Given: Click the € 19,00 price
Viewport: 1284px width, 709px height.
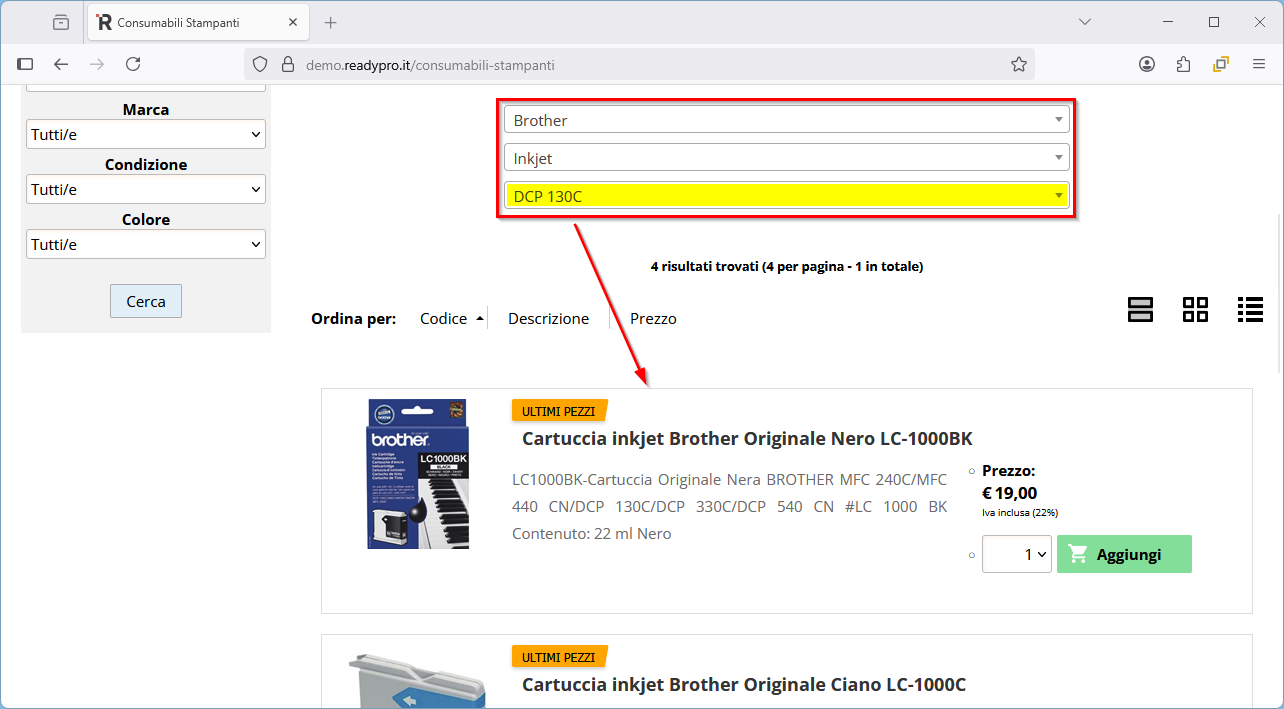Looking at the screenshot, I should pos(1009,492).
